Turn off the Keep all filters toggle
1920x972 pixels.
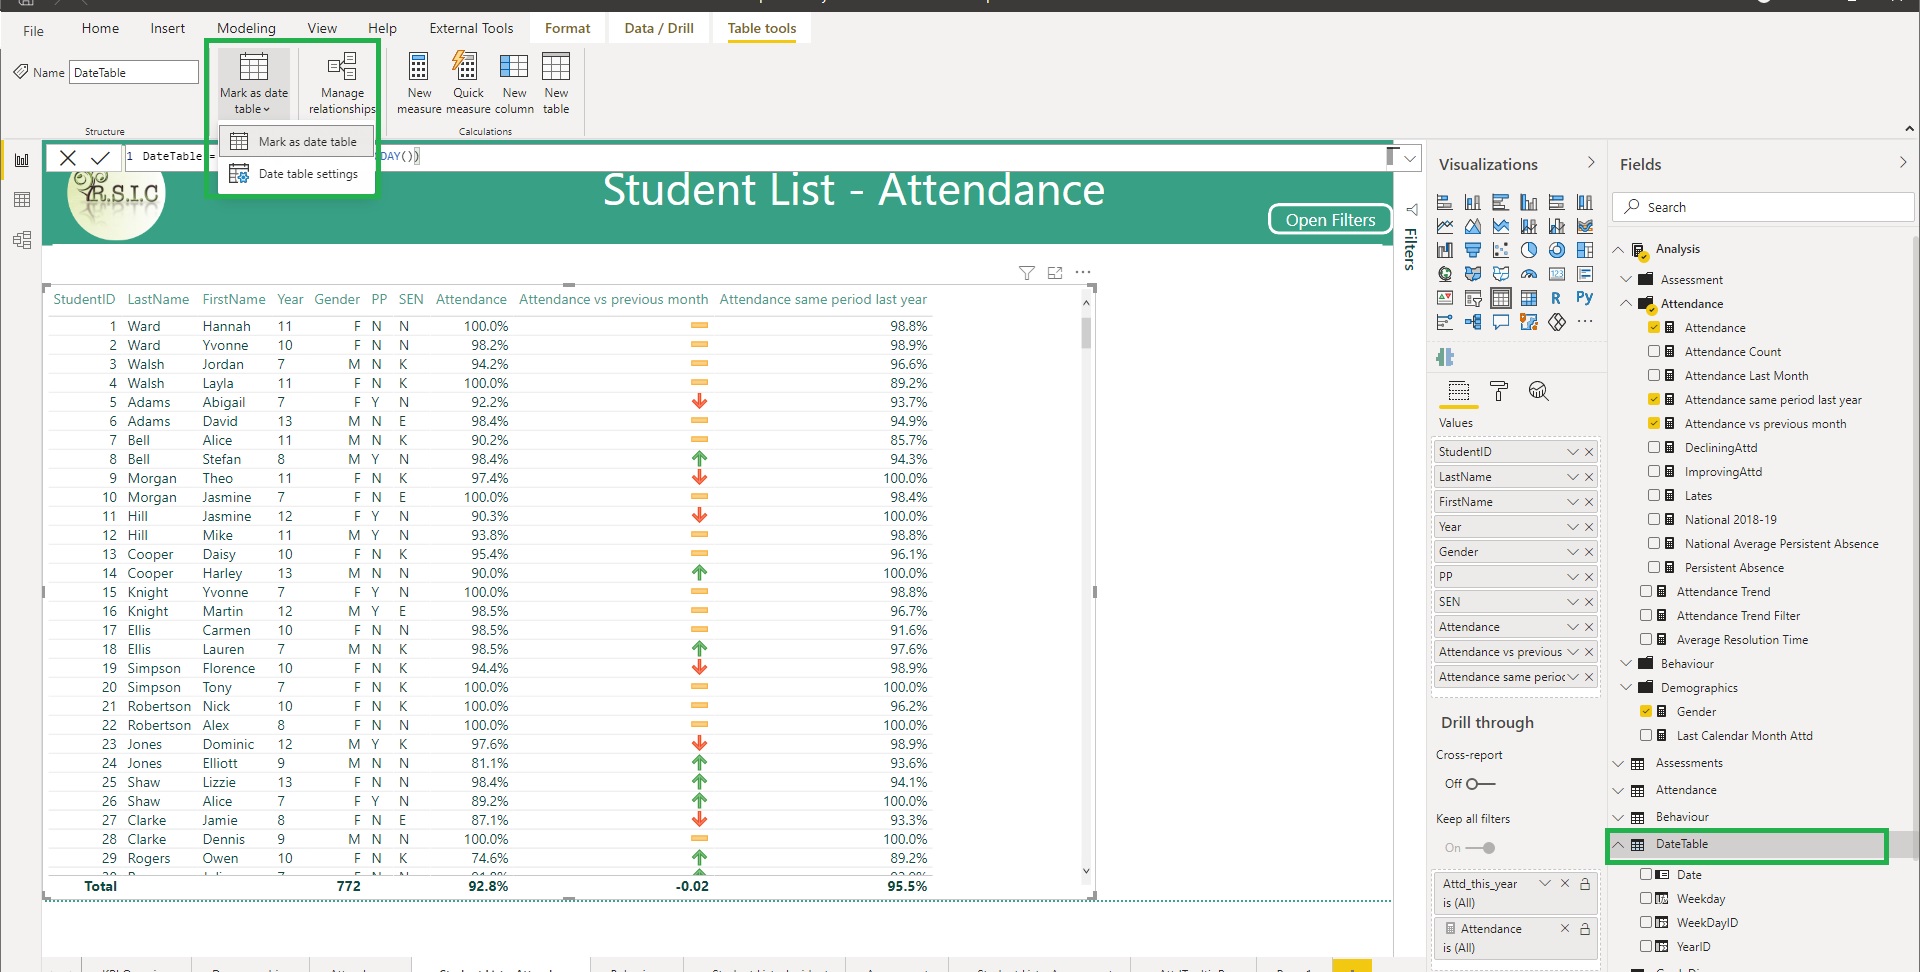tap(1481, 848)
